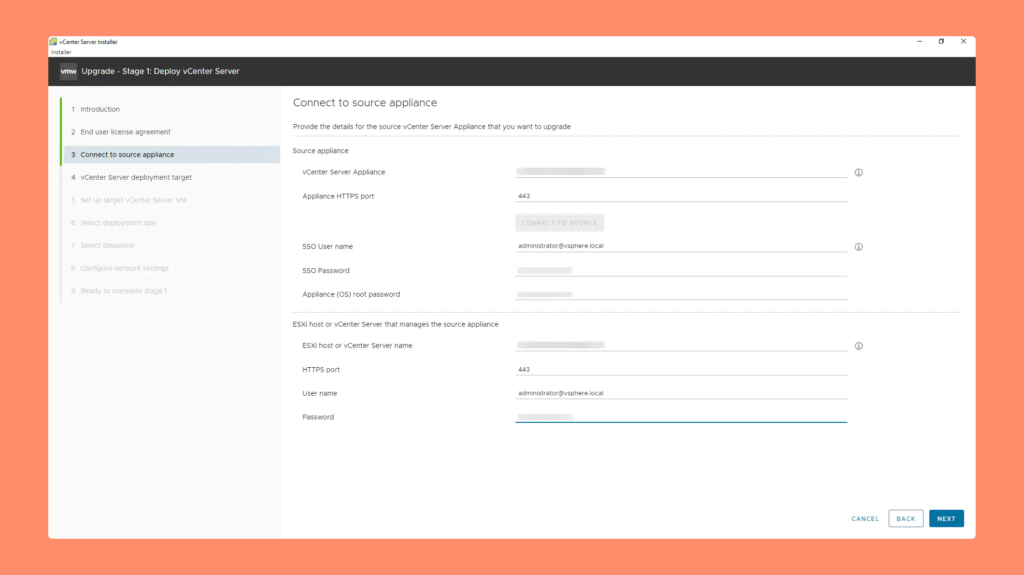Click info icon next to SSO User name
Screen dimensions: 1024x575
click(x=858, y=246)
